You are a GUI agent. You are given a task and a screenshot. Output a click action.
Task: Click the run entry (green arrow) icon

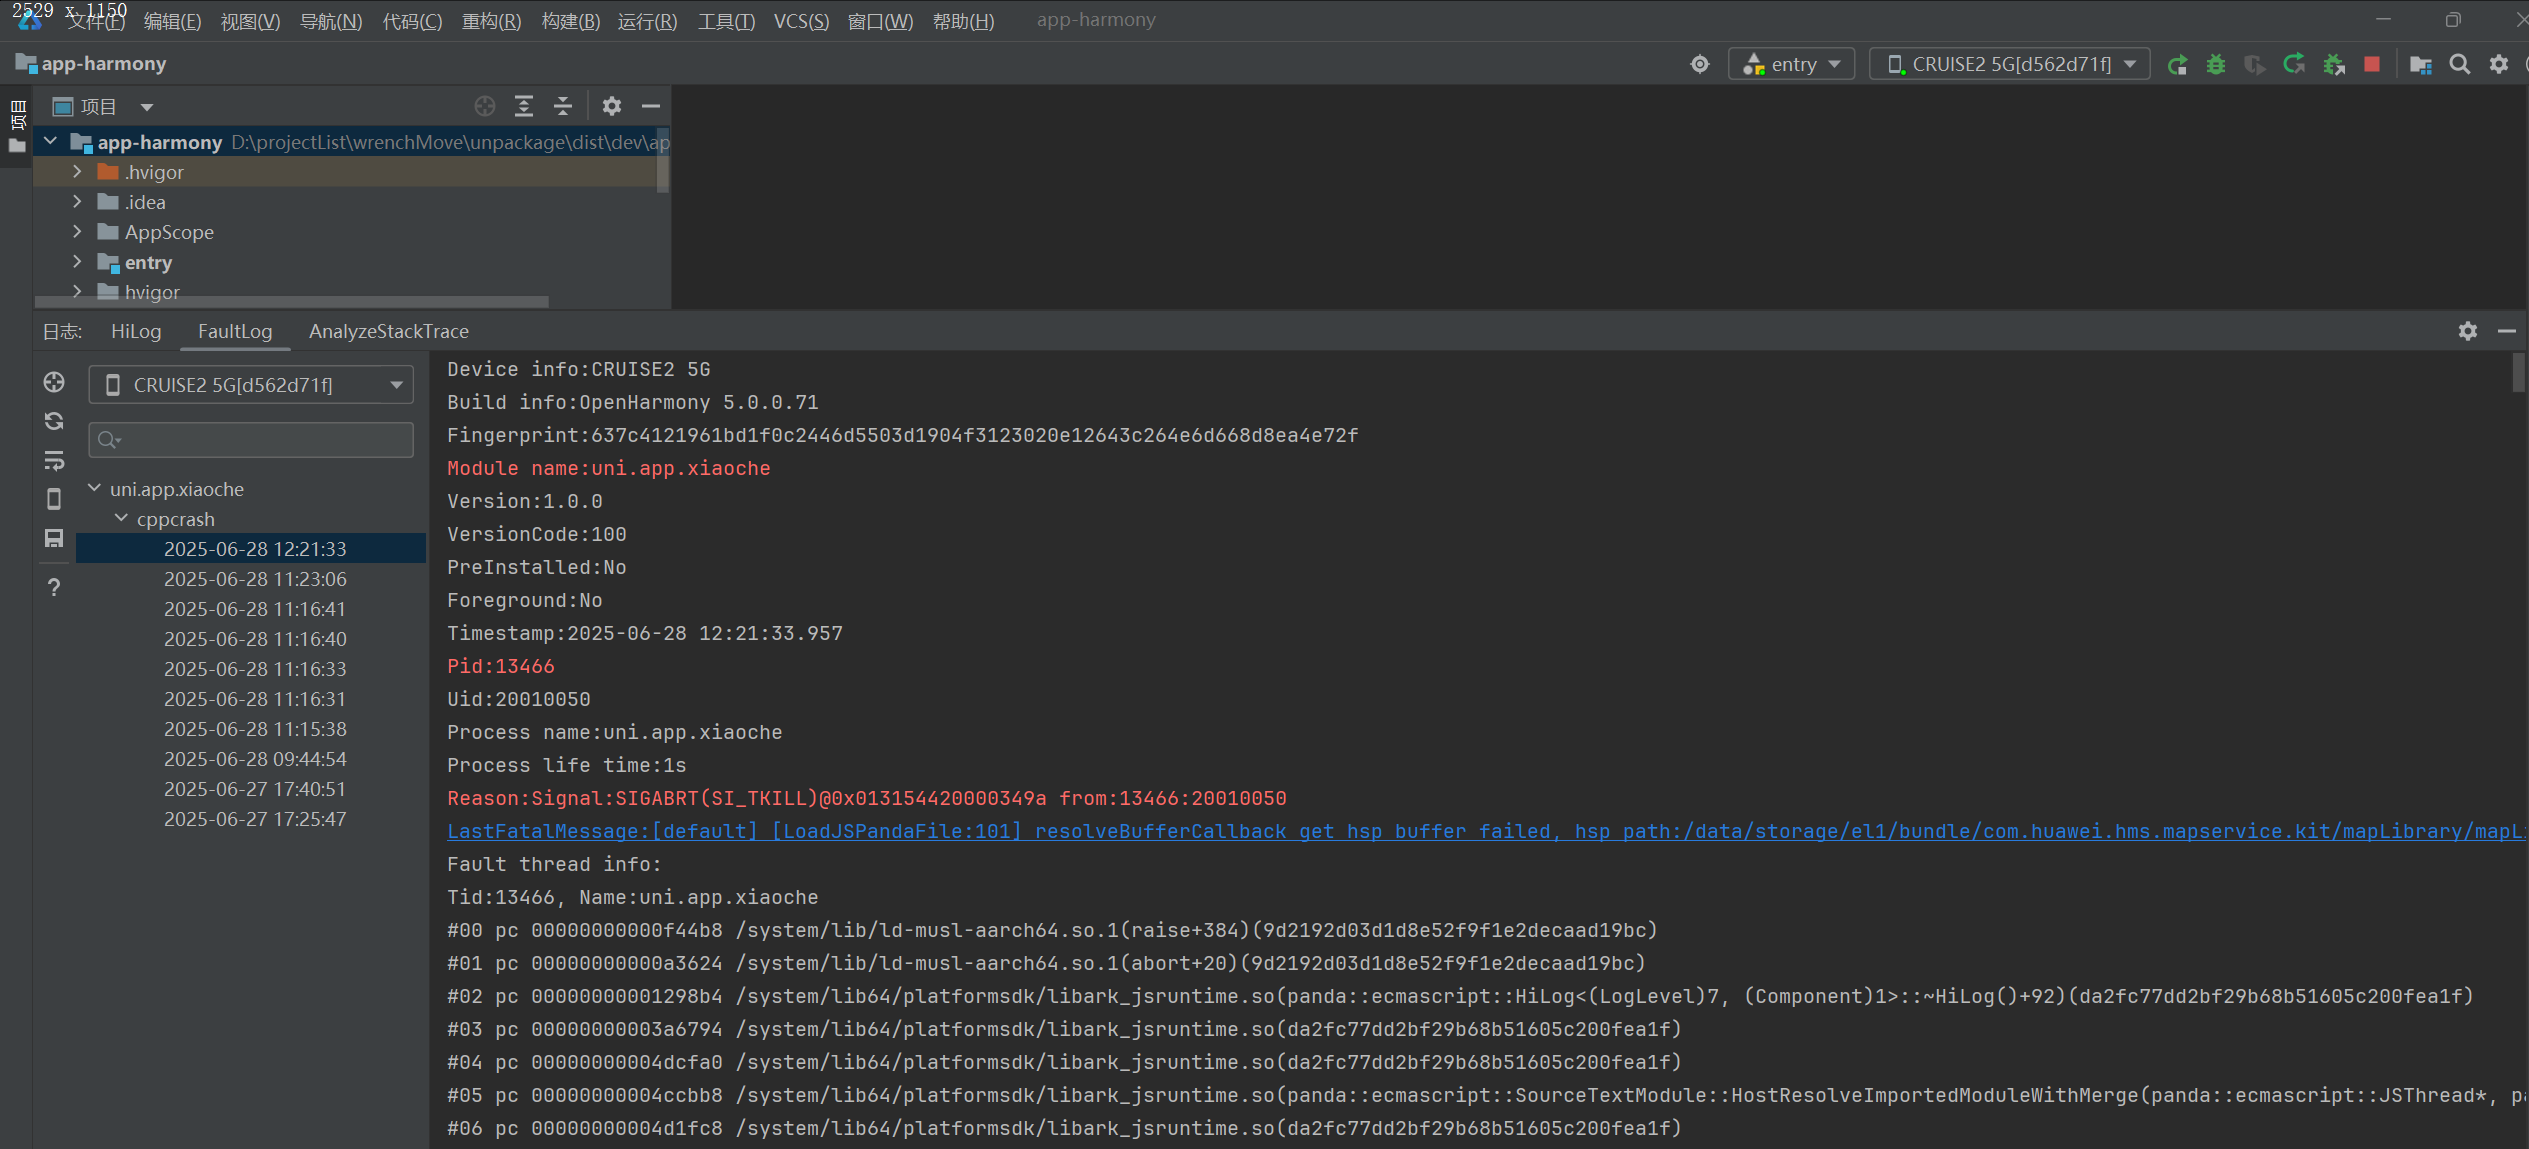click(2177, 65)
